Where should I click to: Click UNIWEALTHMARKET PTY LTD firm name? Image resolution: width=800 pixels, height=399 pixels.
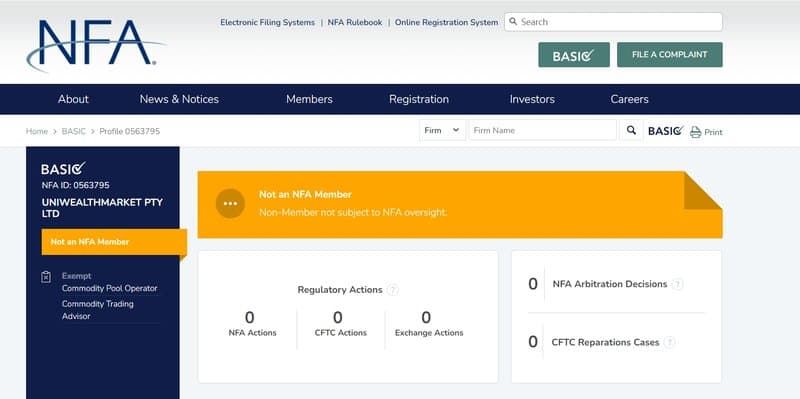pos(102,208)
